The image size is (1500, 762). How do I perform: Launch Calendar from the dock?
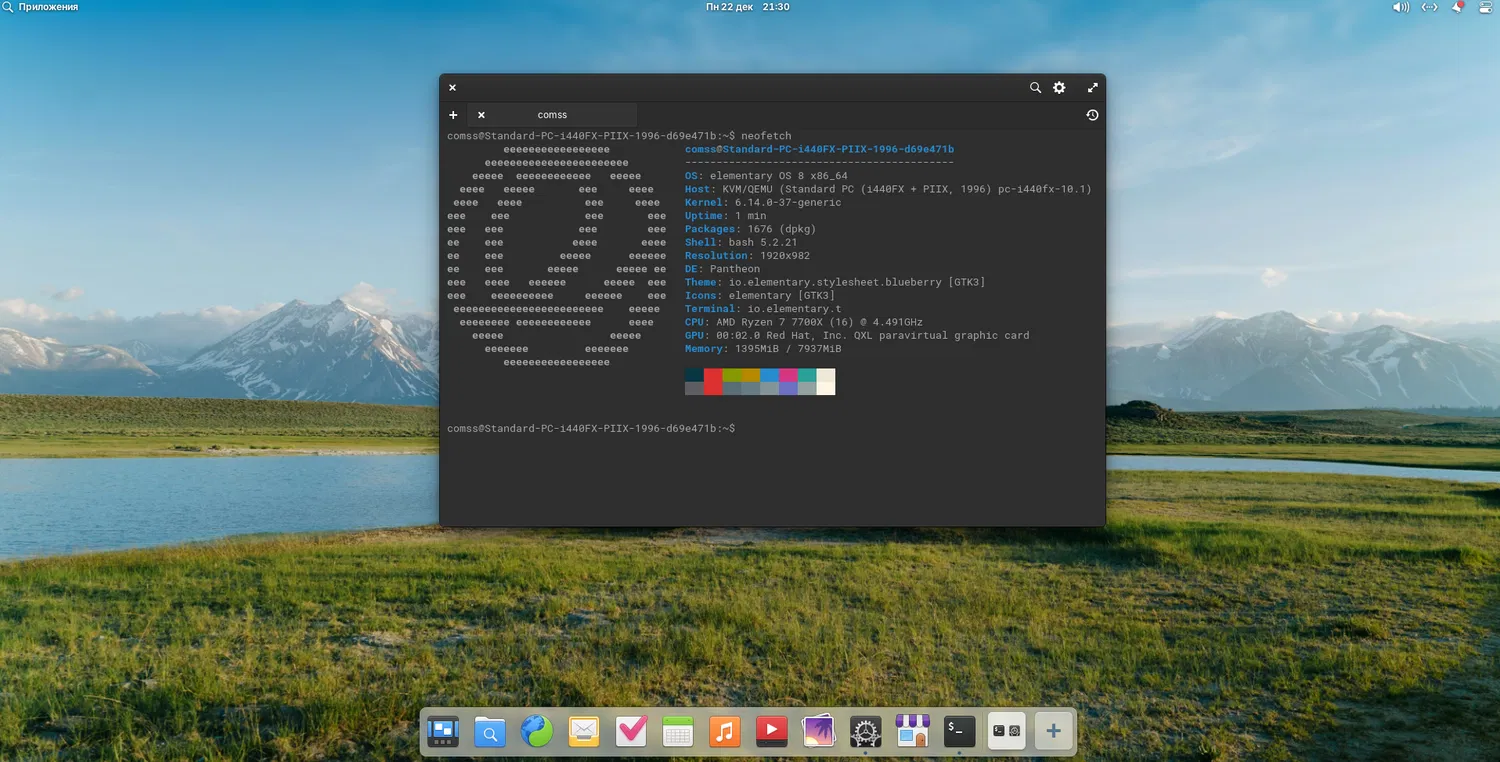click(678, 732)
